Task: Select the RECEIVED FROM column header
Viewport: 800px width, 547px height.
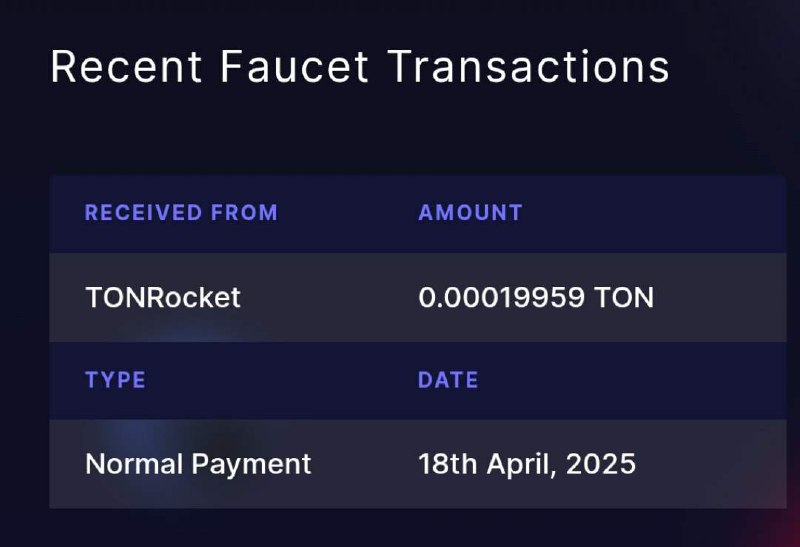Action: click(x=182, y=212)
